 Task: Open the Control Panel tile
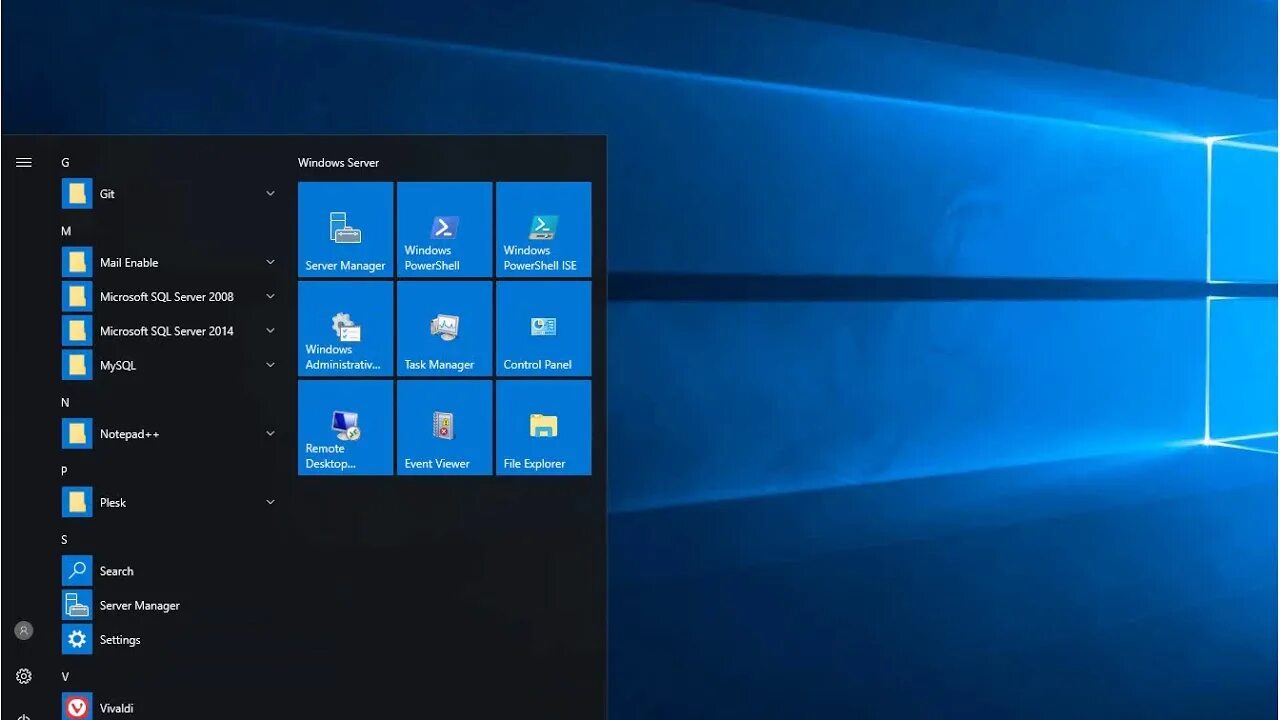[x=543, y=328]
